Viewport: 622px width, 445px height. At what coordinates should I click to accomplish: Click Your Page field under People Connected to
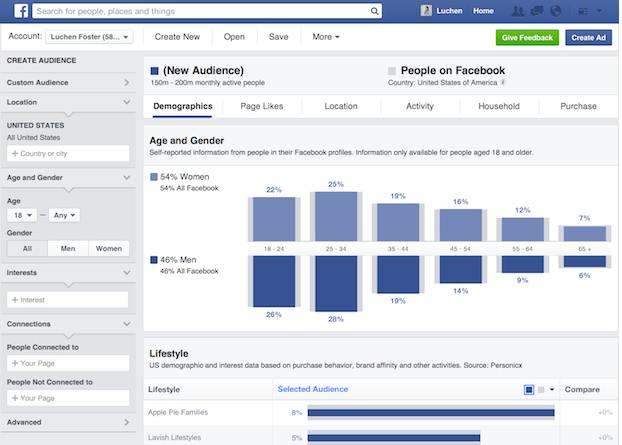[68, 363]
